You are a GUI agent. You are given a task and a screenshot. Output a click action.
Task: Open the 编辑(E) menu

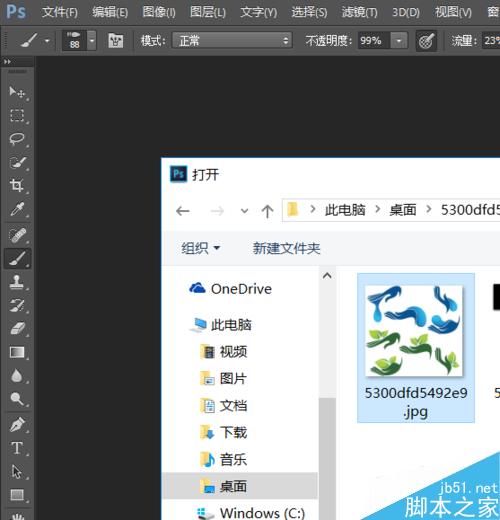click(x=110, y=12)
